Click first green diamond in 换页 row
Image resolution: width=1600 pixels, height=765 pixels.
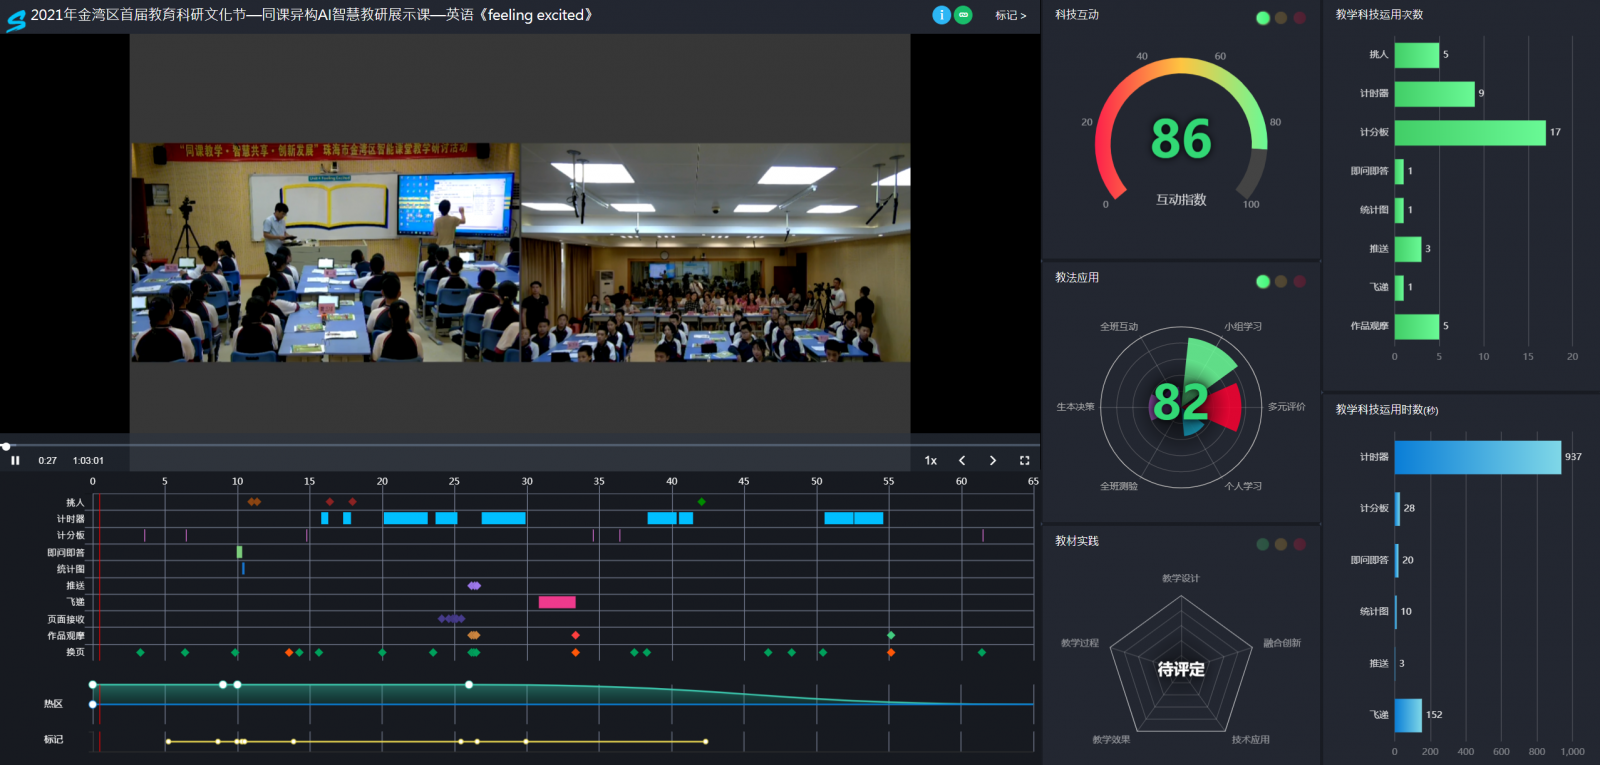pyautogui.click(x=140, y=652)
